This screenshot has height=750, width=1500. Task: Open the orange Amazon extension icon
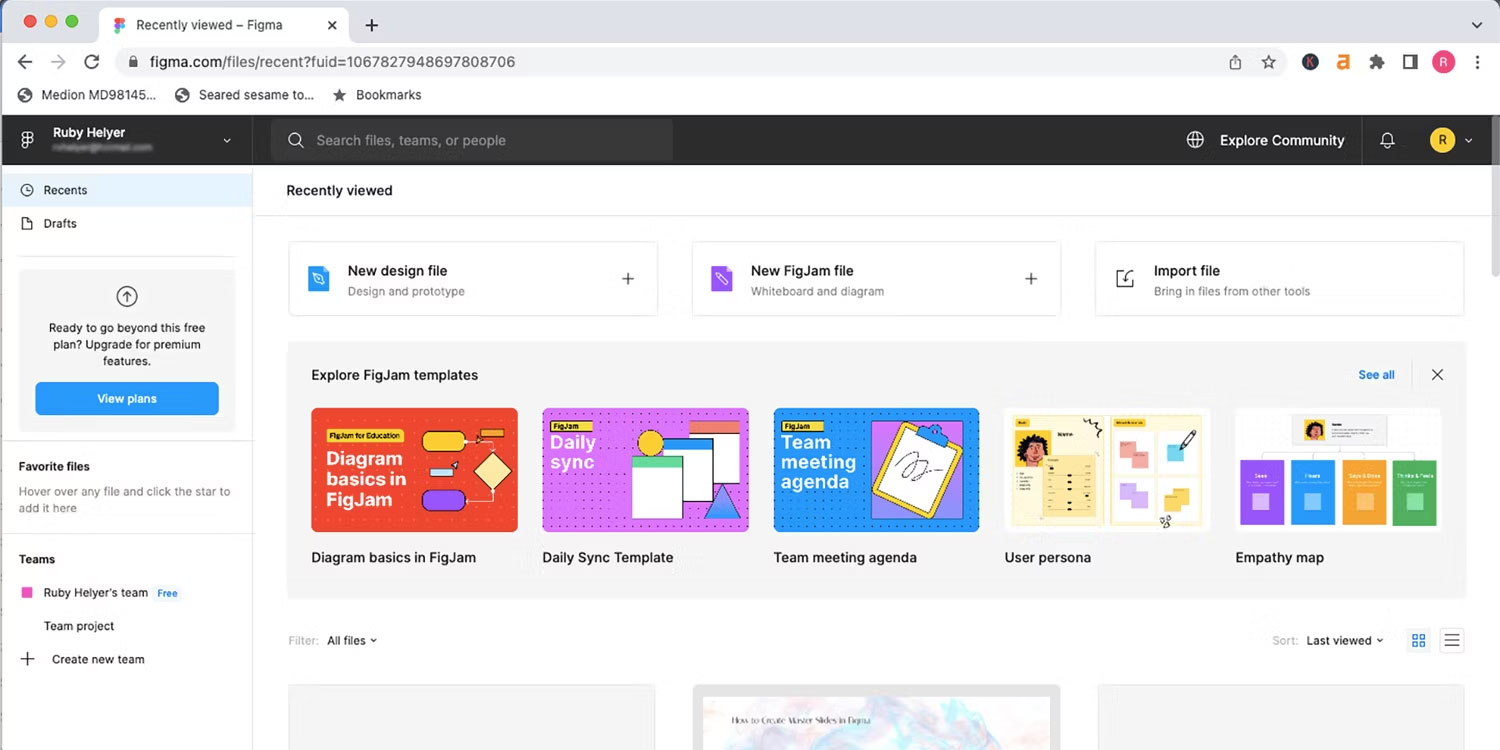click(1343, 62)
